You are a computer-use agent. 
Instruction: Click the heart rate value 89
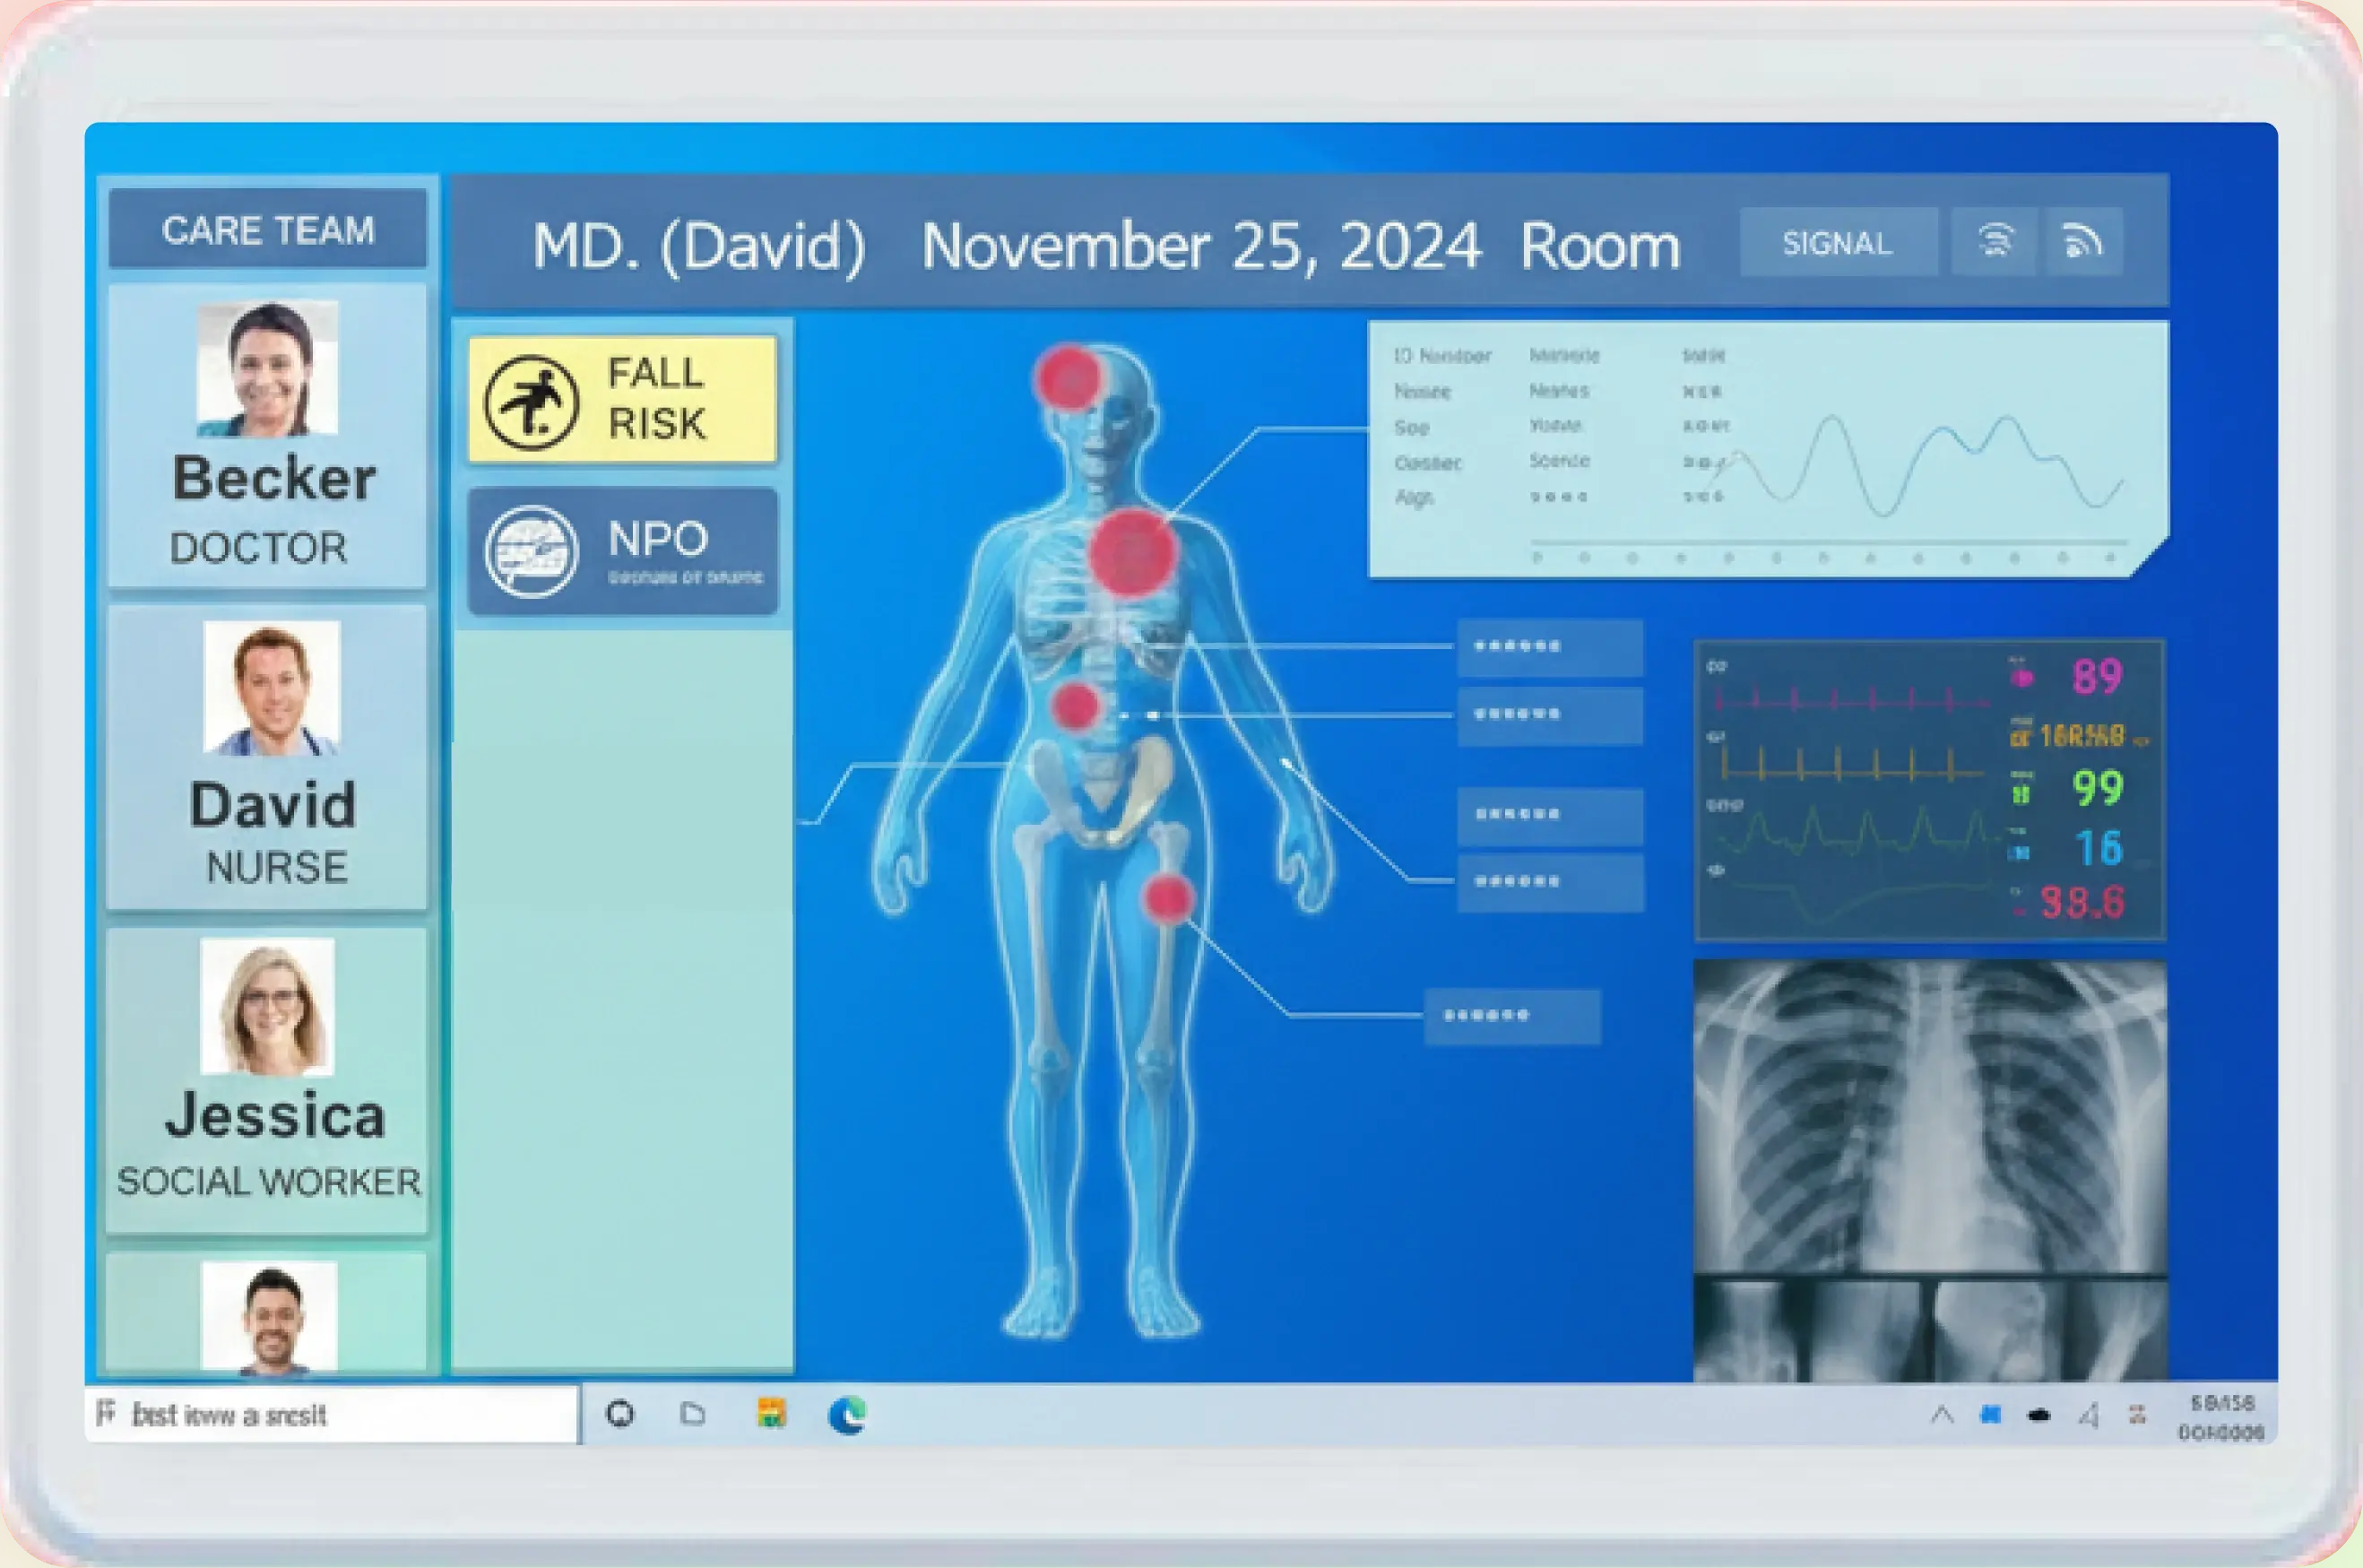[2097, 677]
